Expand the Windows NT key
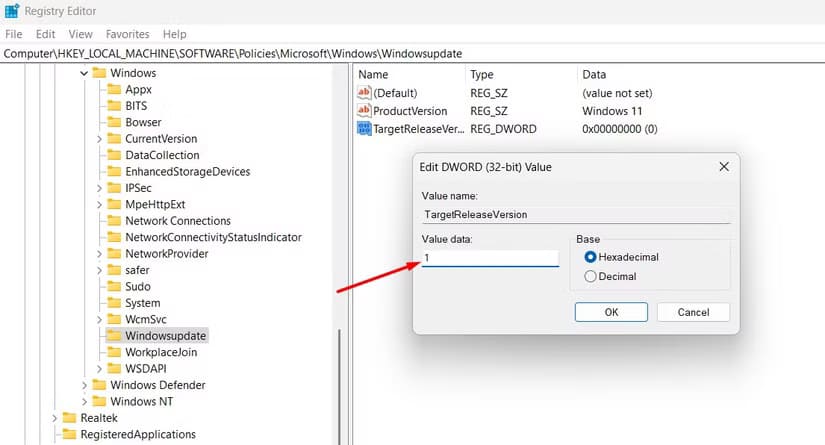This screenshot has height=445, width=825. (x=84, y=401)
